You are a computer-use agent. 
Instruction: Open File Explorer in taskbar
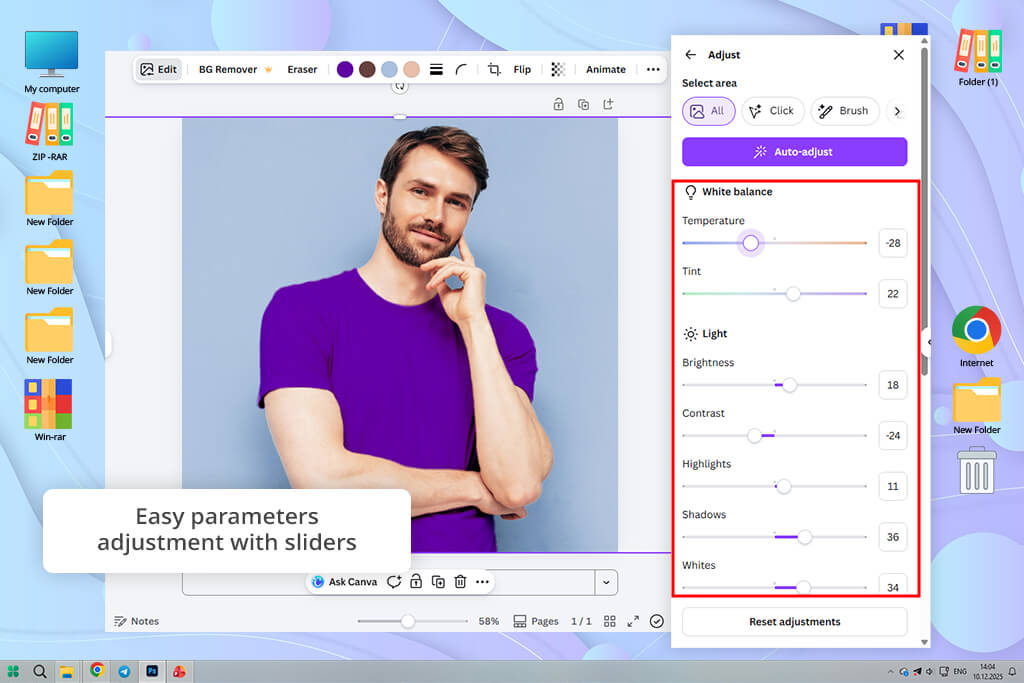coord(67,671)
